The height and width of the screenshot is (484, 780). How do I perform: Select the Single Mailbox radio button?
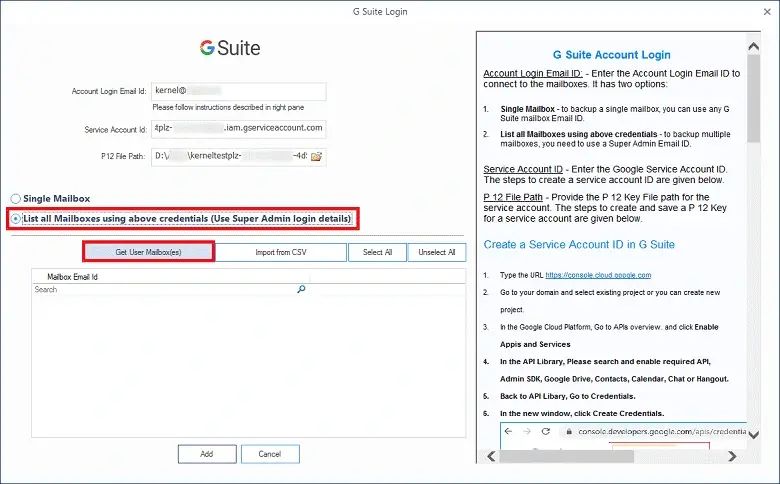click(x=16, y=198)
